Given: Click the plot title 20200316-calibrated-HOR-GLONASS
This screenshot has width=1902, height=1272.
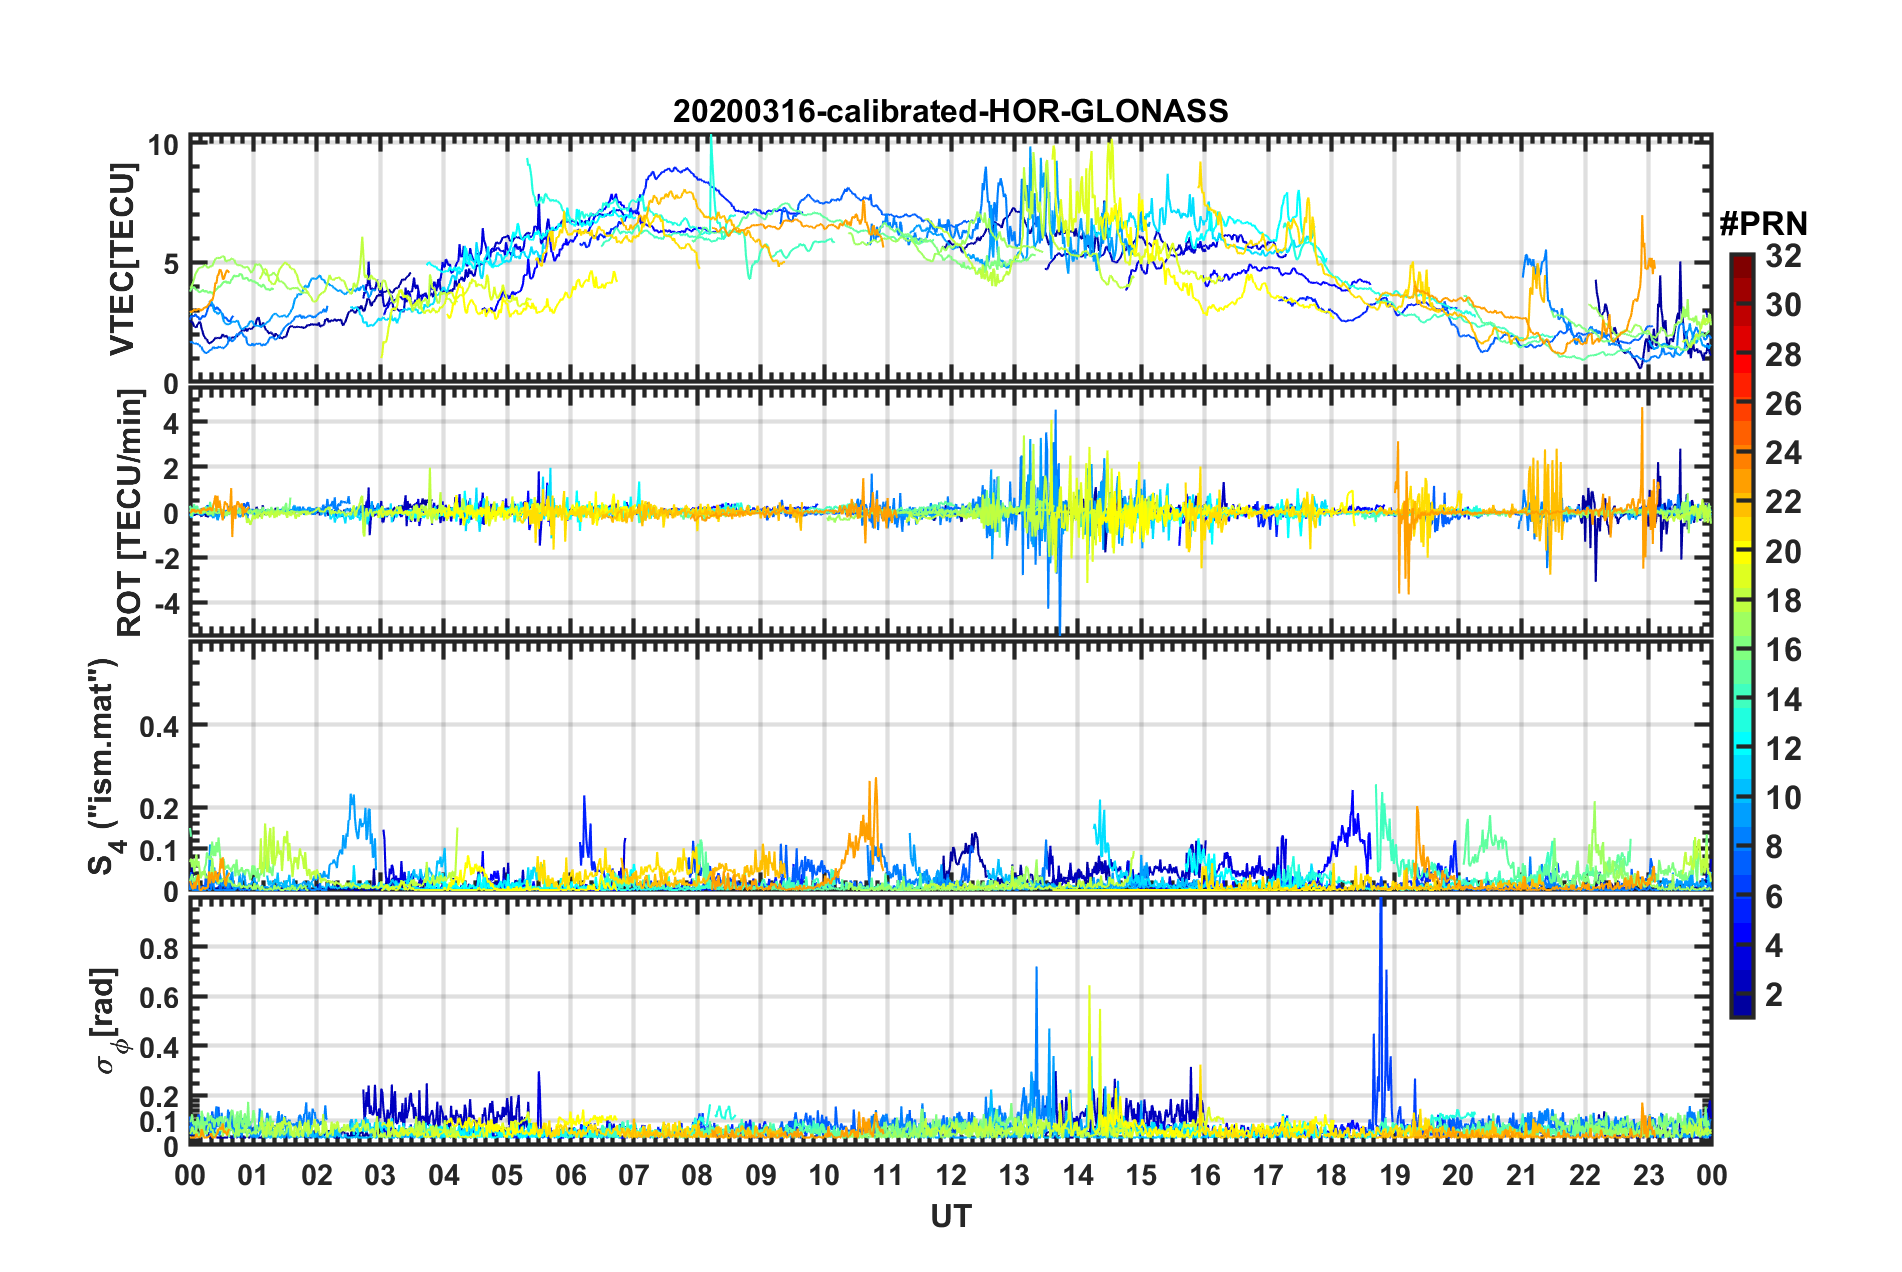Looking at the screenshot, I should [x=950, y=111].
